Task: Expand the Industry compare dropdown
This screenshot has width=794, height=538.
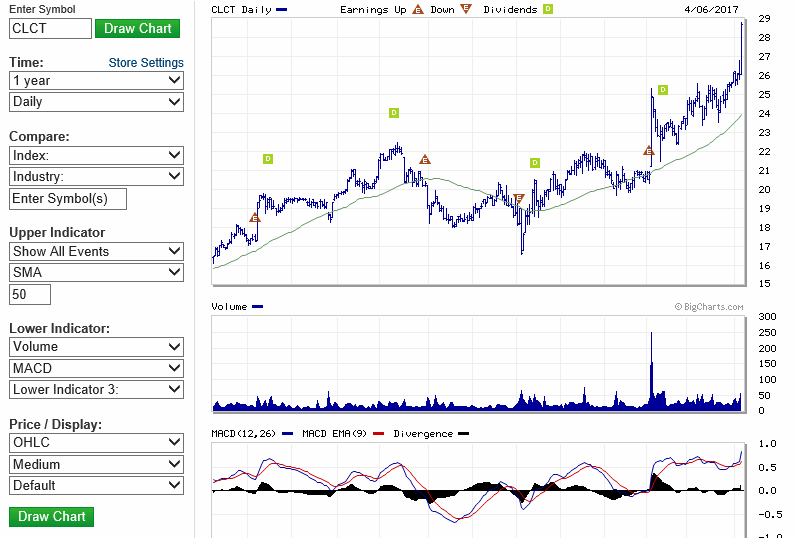Action: pyautogui.click(x=96, y=177)
